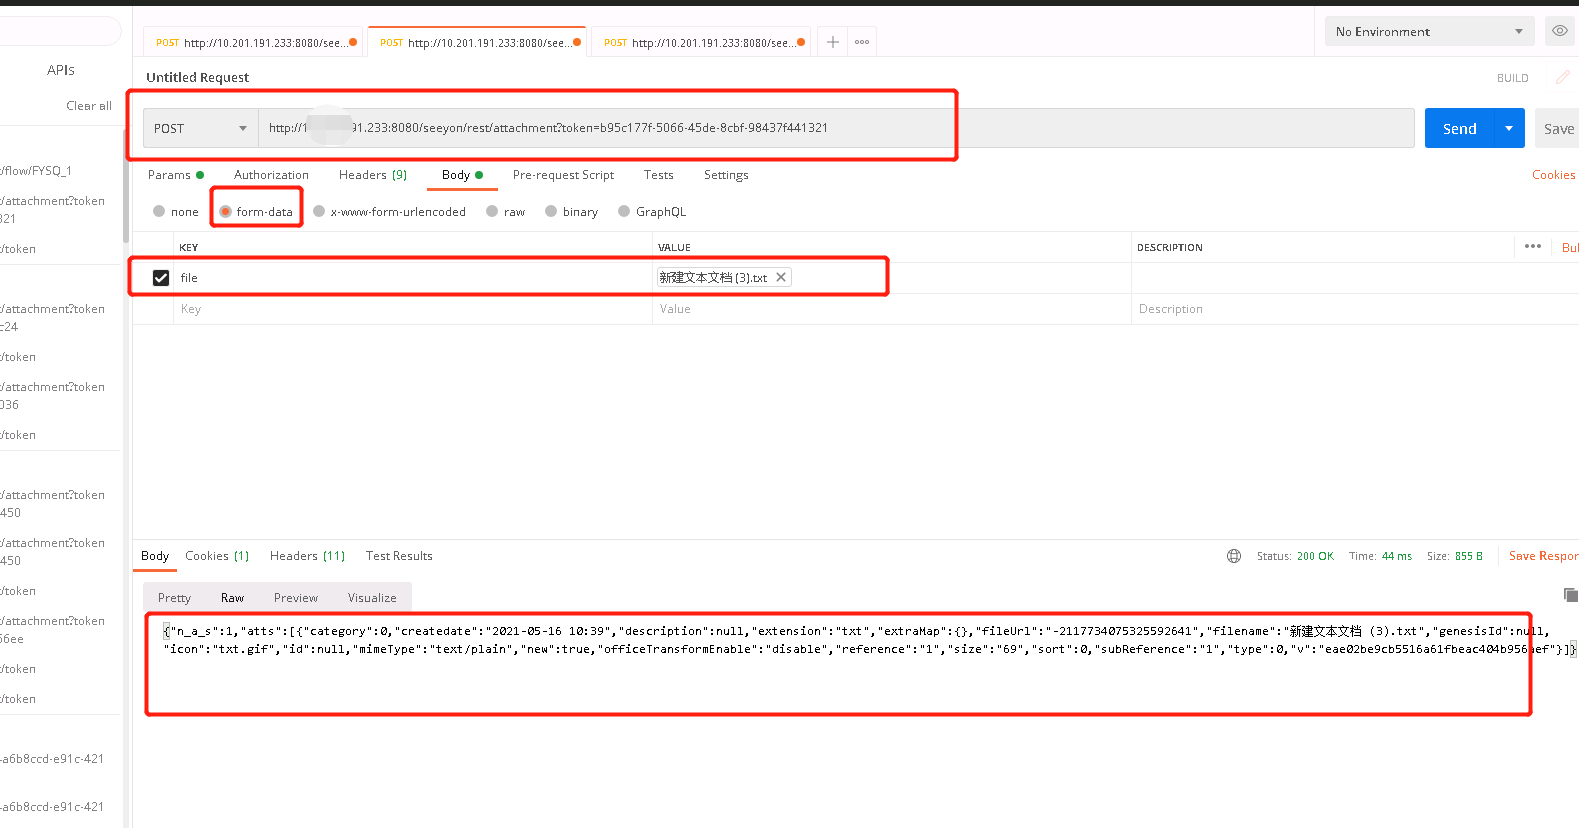
Task: Click the BUILD mode label
Action: [x=1512, y=78]
